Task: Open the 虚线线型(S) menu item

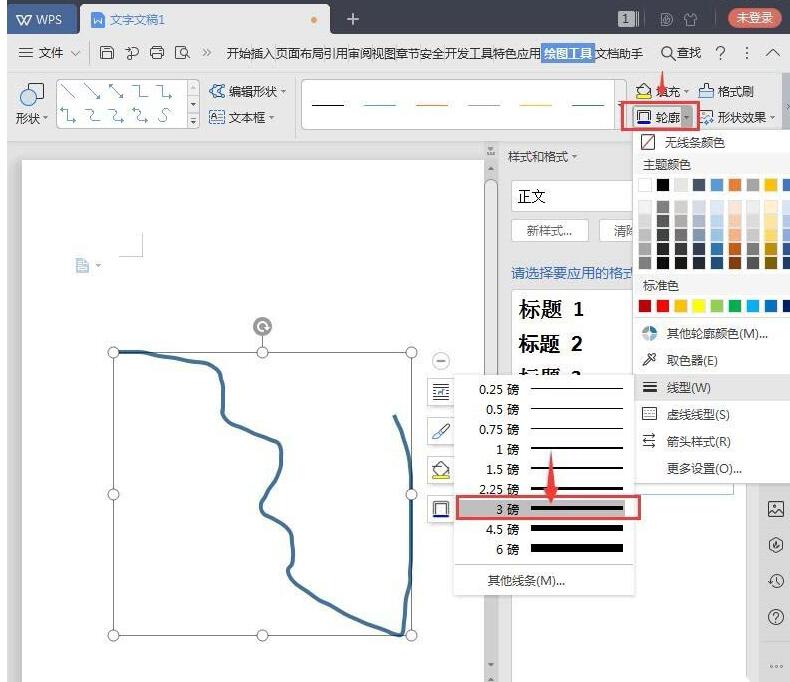Action: tap(712, 415)
